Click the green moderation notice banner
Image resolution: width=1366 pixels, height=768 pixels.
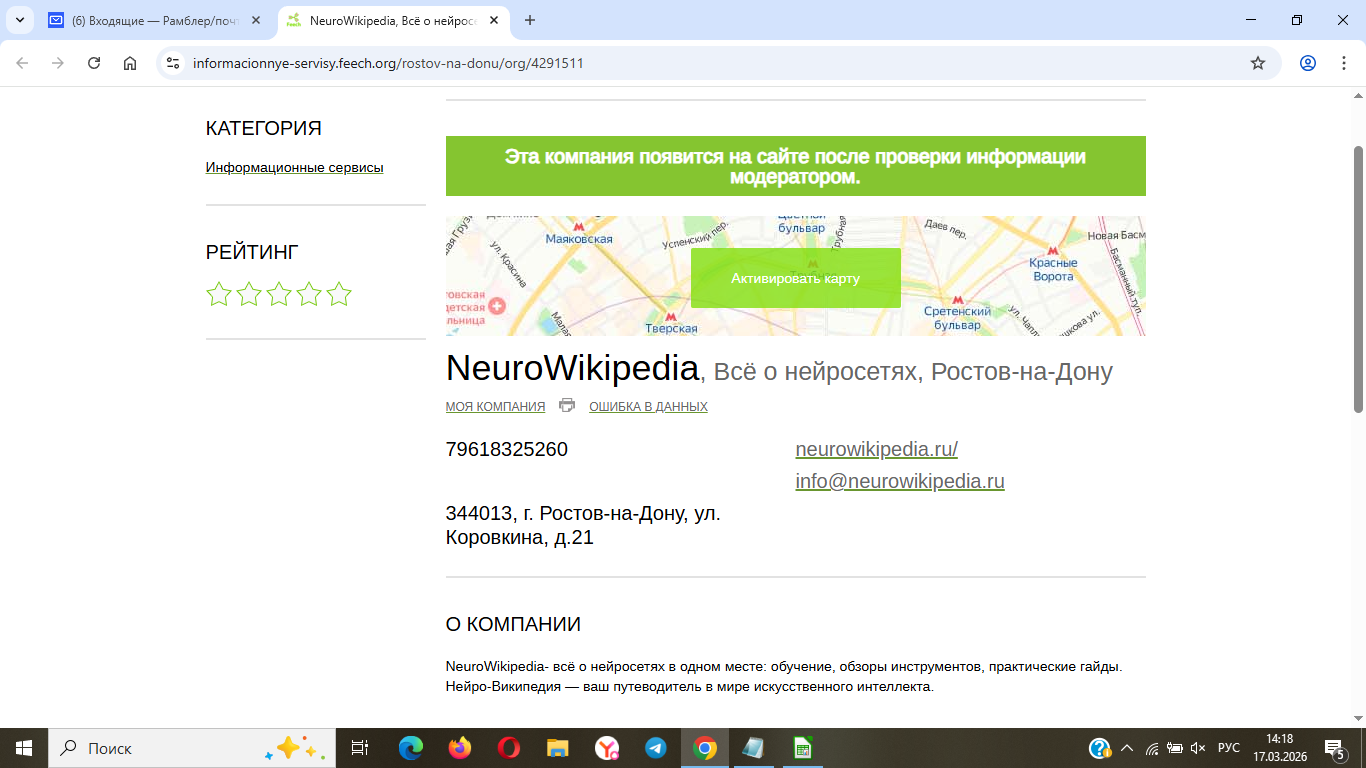click(x=796, y=166)
